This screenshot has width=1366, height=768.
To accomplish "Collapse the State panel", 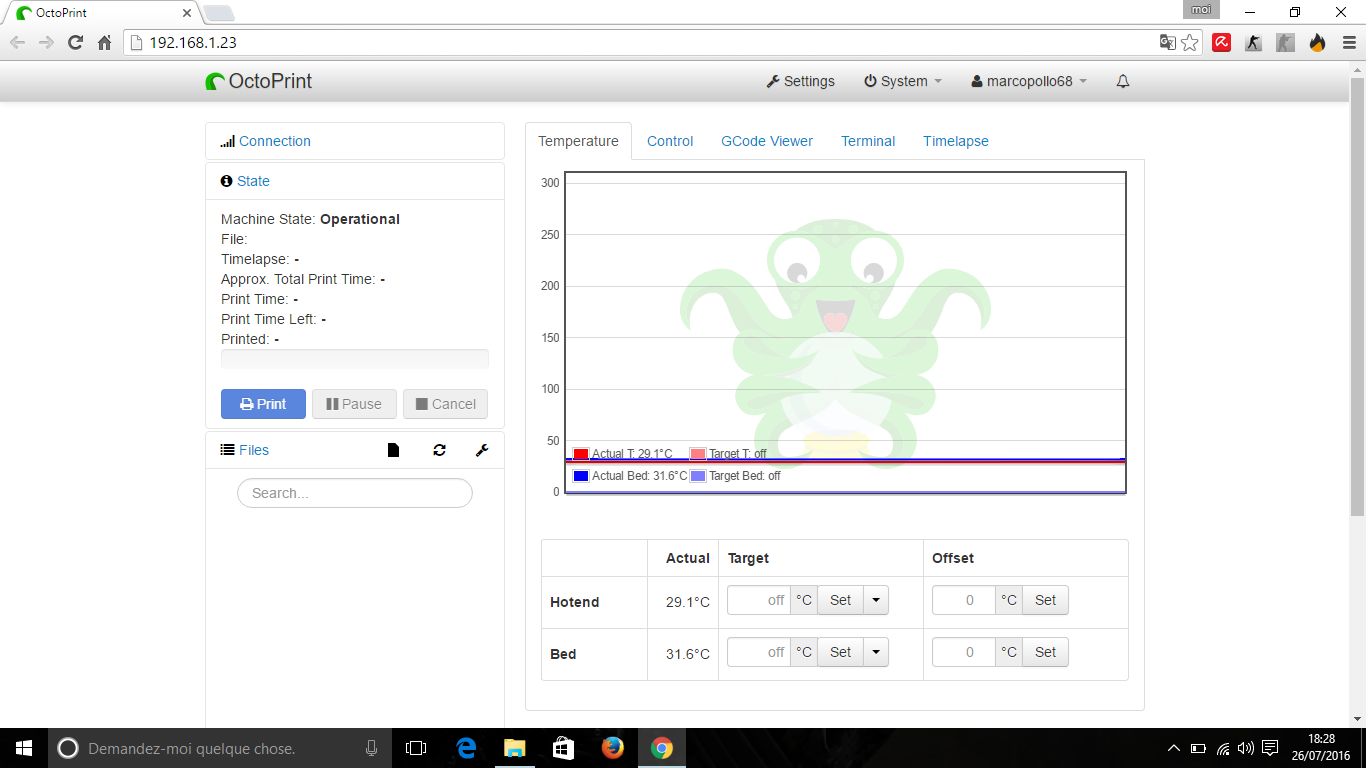I will coord(253,181).
